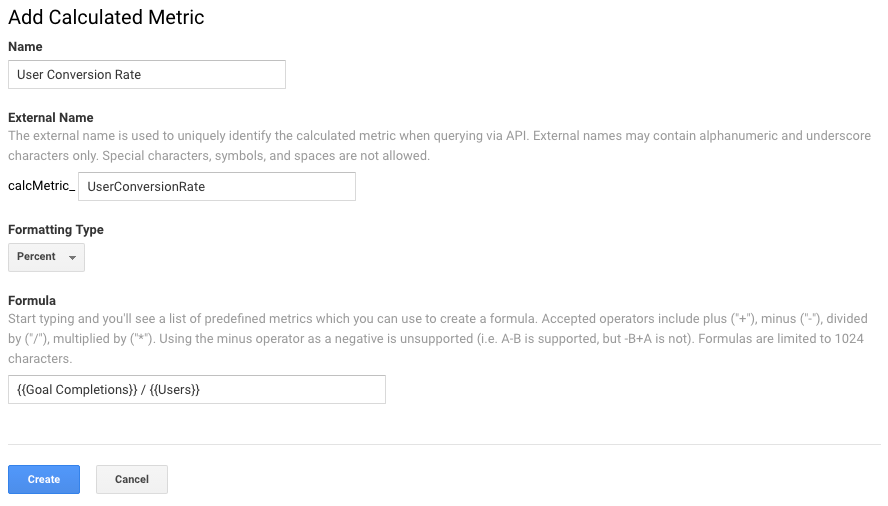
Task: Click the Formula help text paragraph
Action: coord(438,338)
